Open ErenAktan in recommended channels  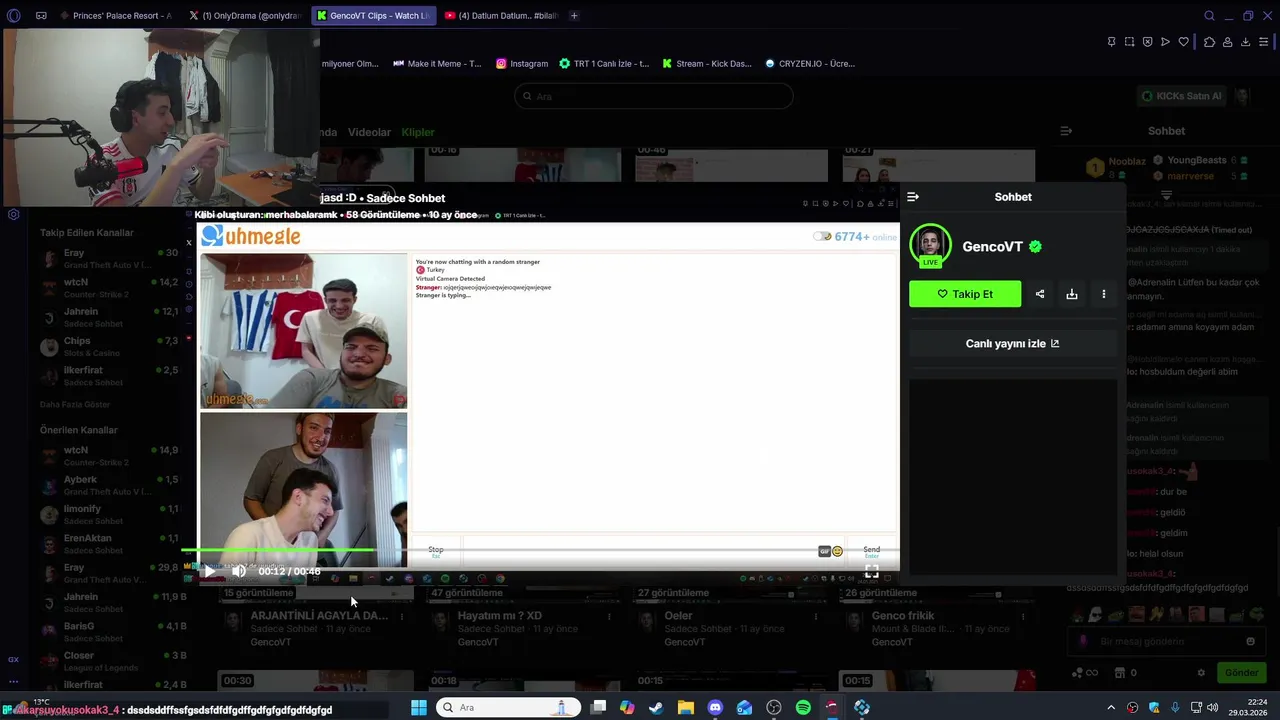point(110,544)
